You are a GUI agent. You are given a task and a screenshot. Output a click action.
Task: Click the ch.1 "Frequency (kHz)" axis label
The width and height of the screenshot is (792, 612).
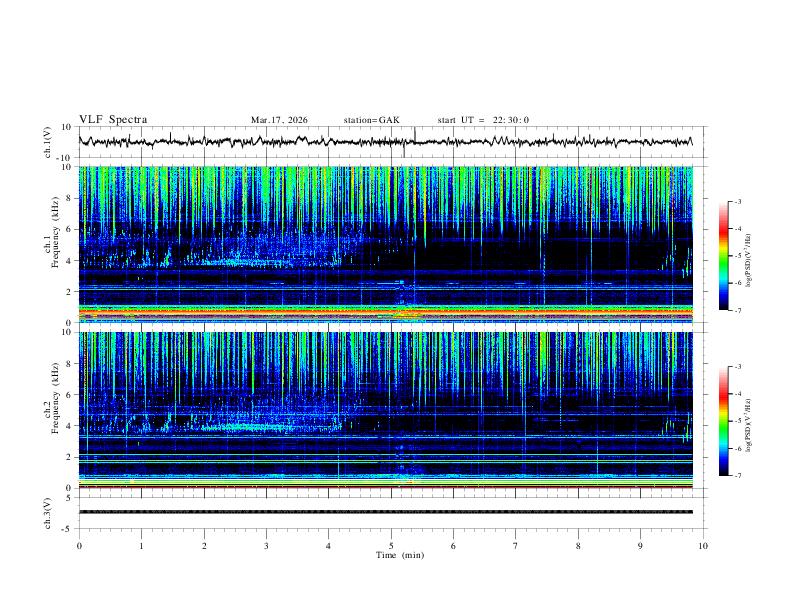click(x=56, y=231)
